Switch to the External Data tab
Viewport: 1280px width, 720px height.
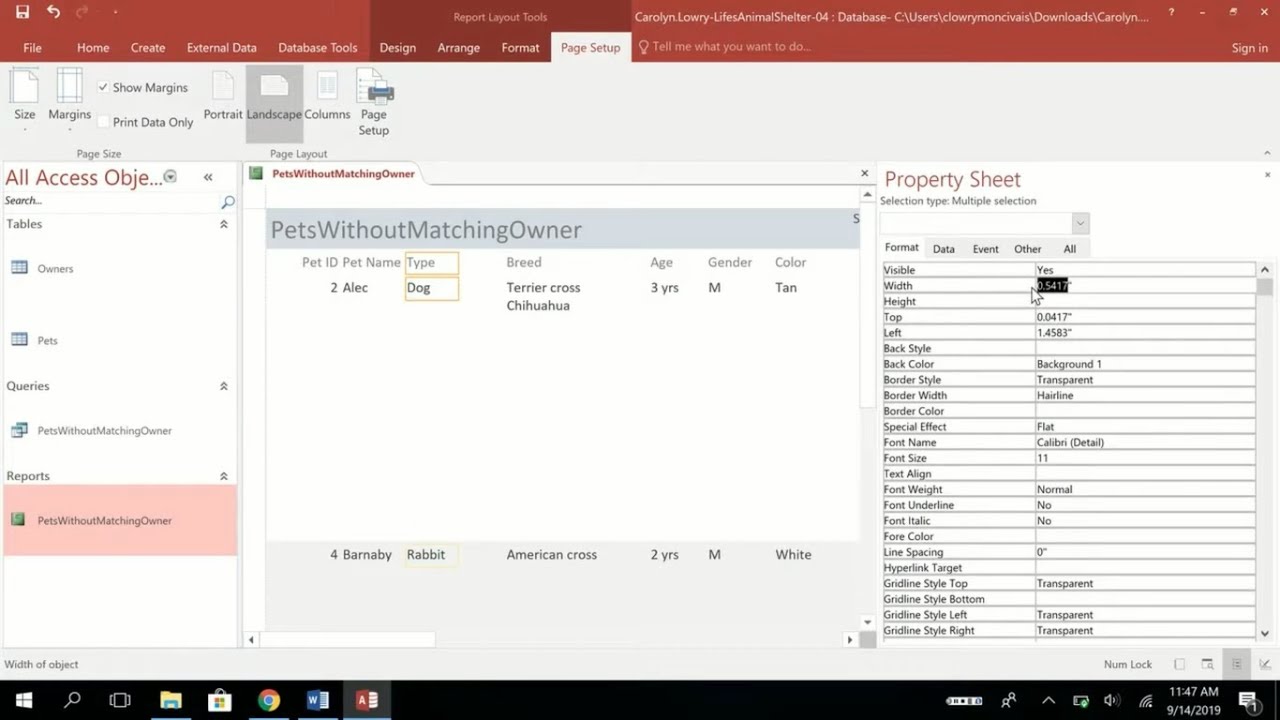(221, 47)
